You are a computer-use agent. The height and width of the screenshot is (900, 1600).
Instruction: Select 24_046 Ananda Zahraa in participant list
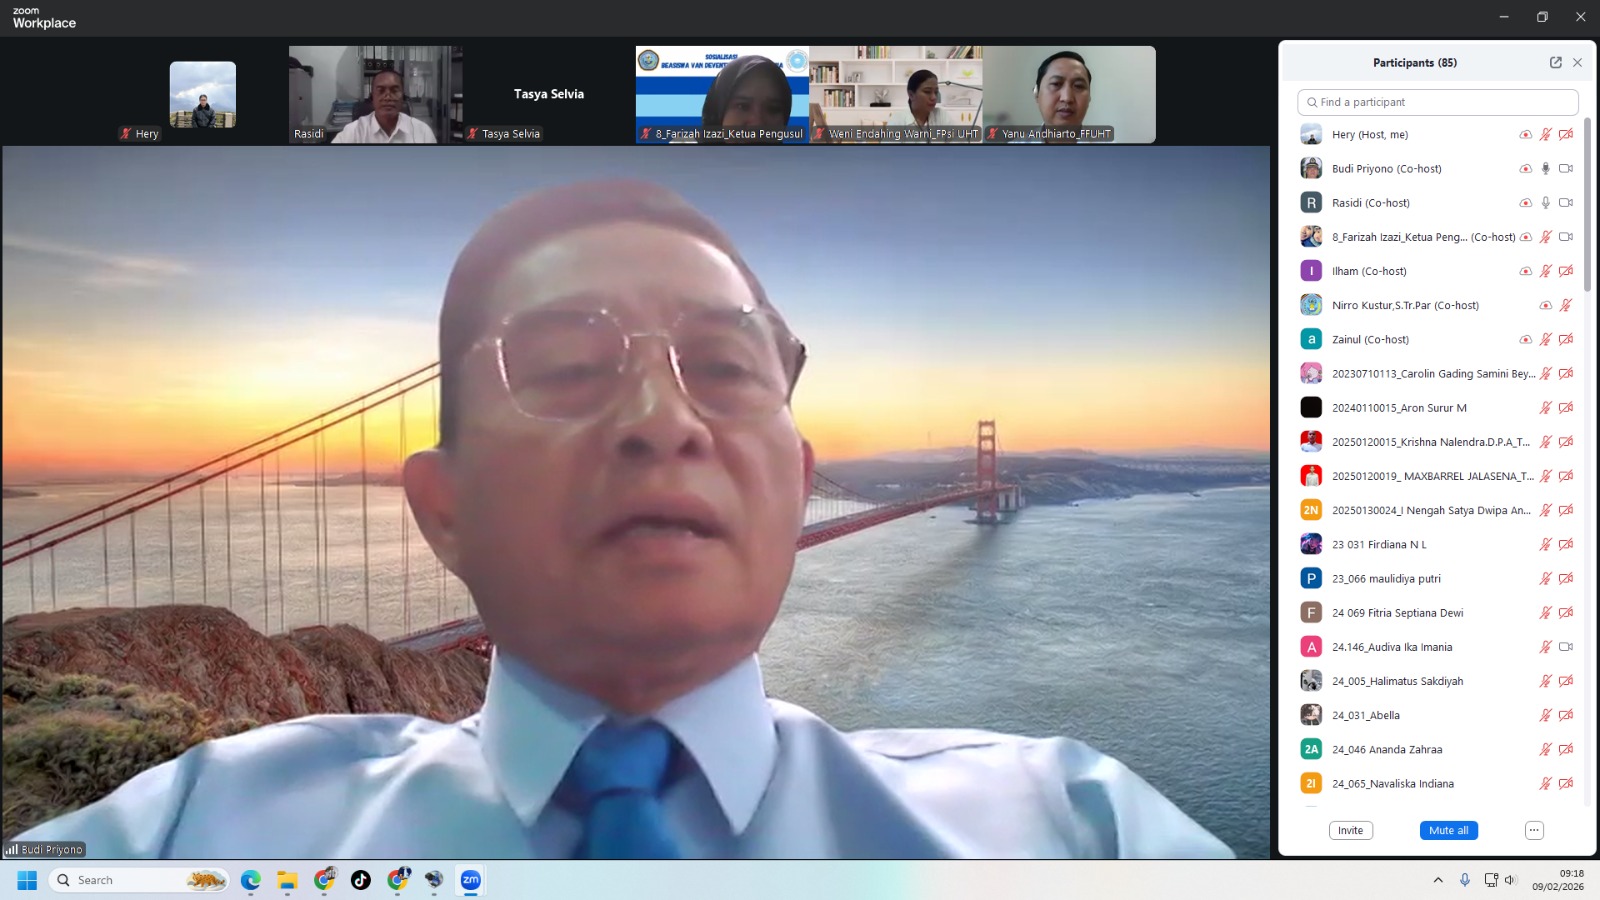[1387, 750]
